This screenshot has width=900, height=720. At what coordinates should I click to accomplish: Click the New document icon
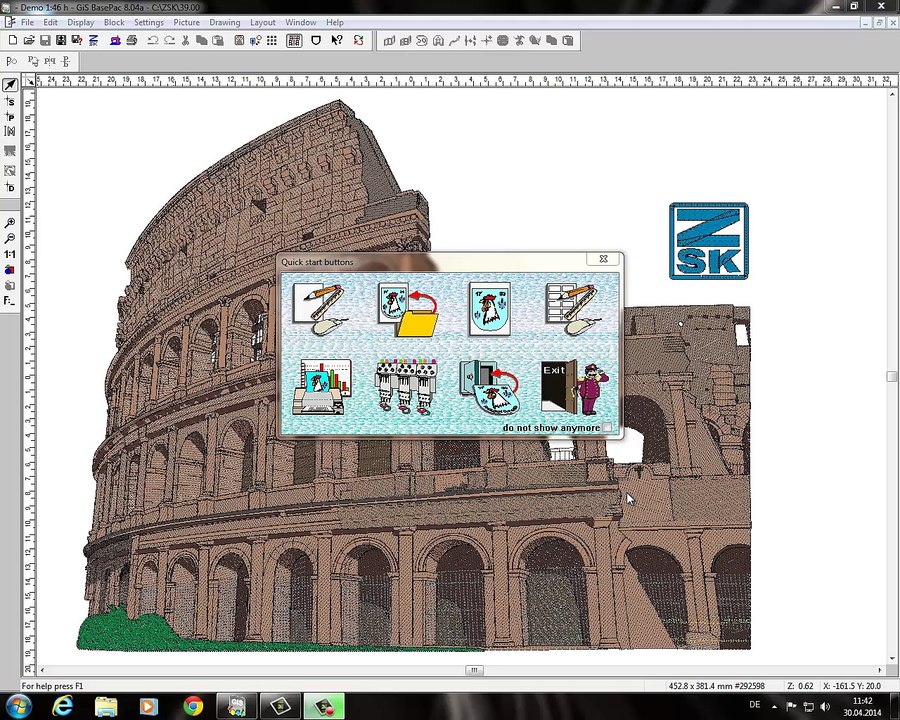click(13, 41)
